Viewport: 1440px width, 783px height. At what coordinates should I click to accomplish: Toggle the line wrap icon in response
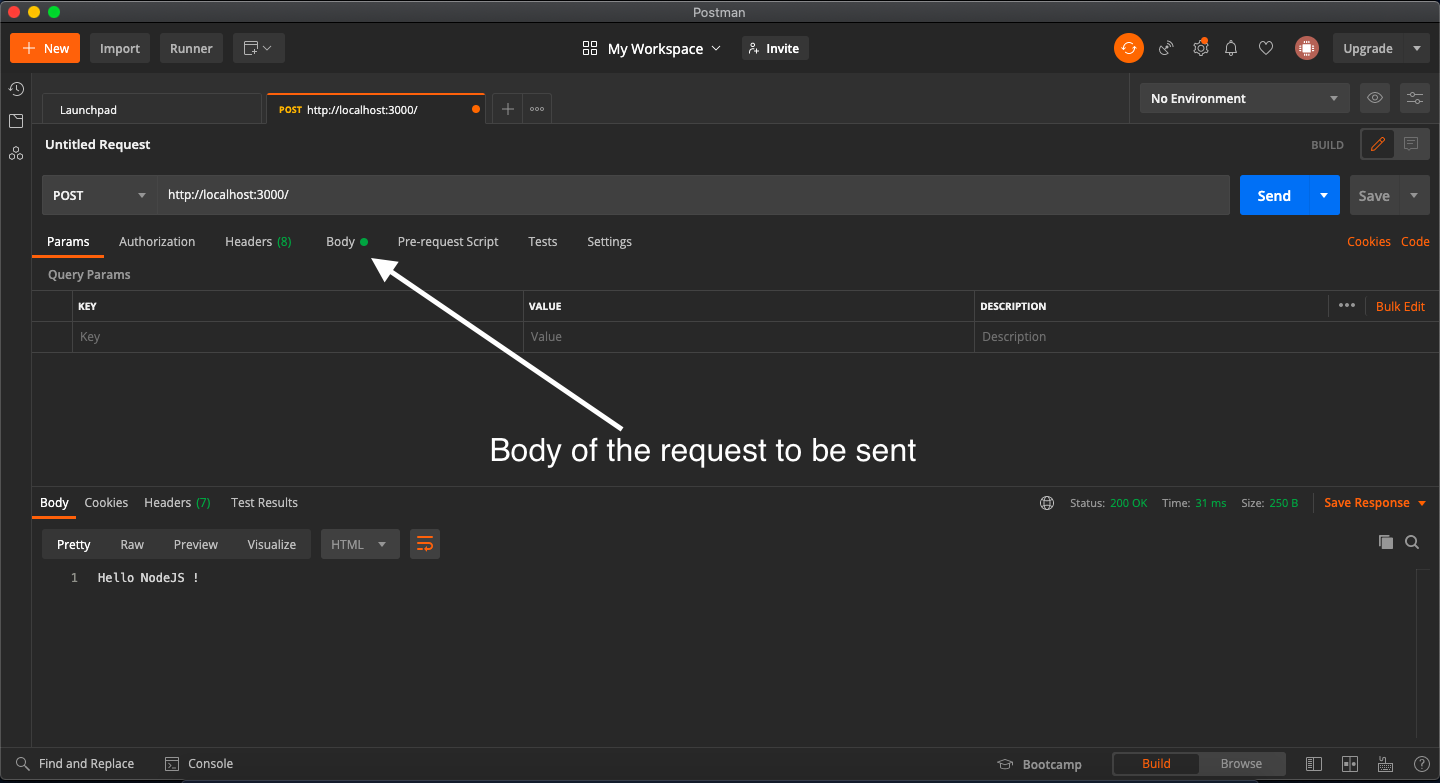(x=425, y=544)
